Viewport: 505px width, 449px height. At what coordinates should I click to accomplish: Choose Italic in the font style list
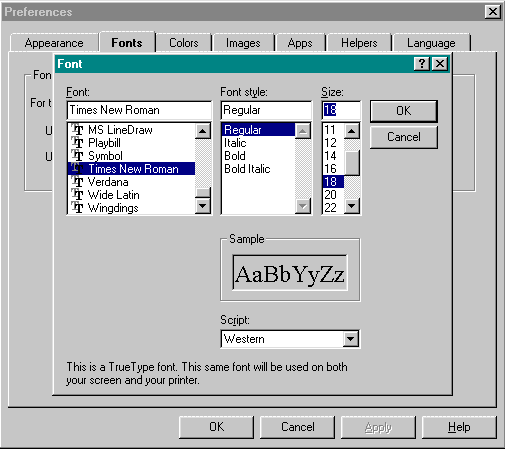coord(258,143)
